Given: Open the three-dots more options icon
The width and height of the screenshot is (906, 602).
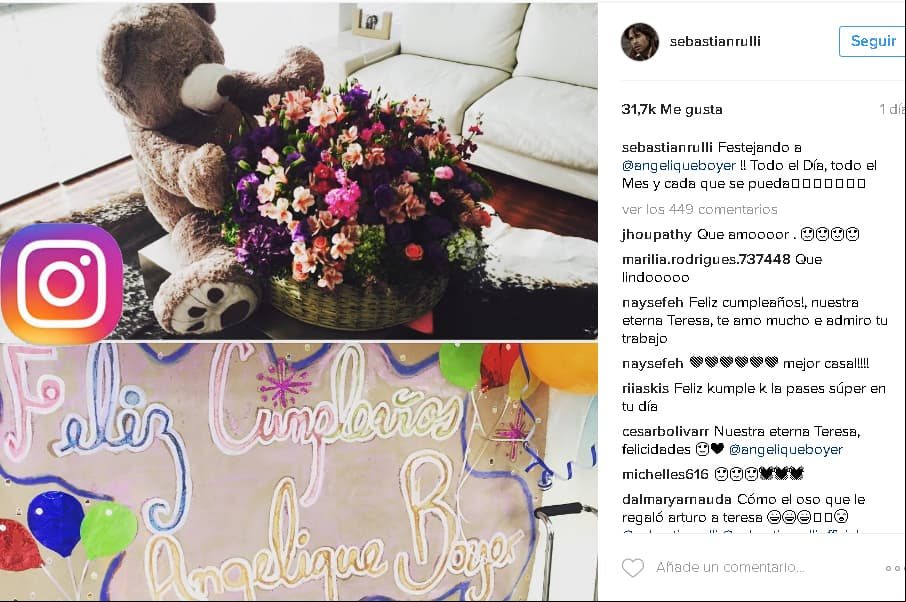Looking at the screenshot, I should tap(895, 568).
